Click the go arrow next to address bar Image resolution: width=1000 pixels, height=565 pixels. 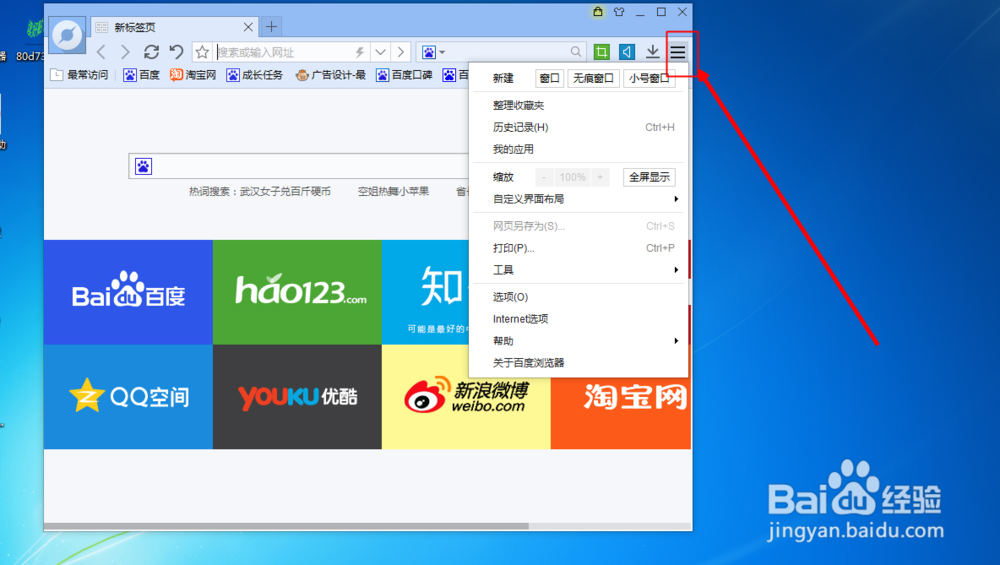(x=401, y=52)
